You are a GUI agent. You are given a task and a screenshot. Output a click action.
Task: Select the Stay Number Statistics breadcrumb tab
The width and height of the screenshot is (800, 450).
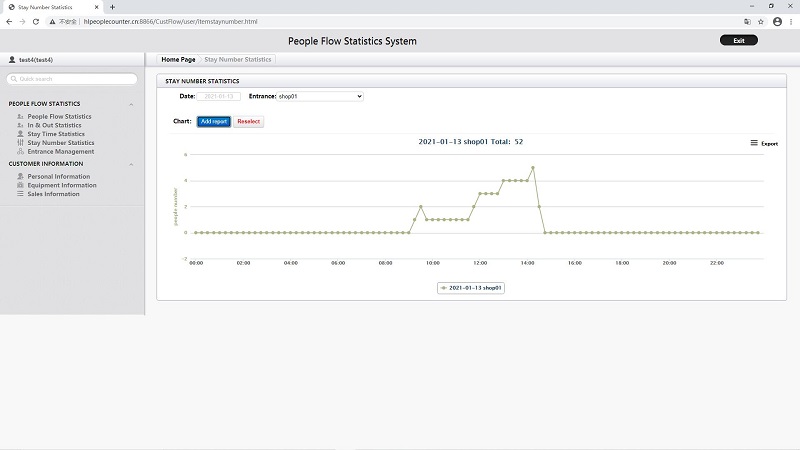tap(238, 59)
